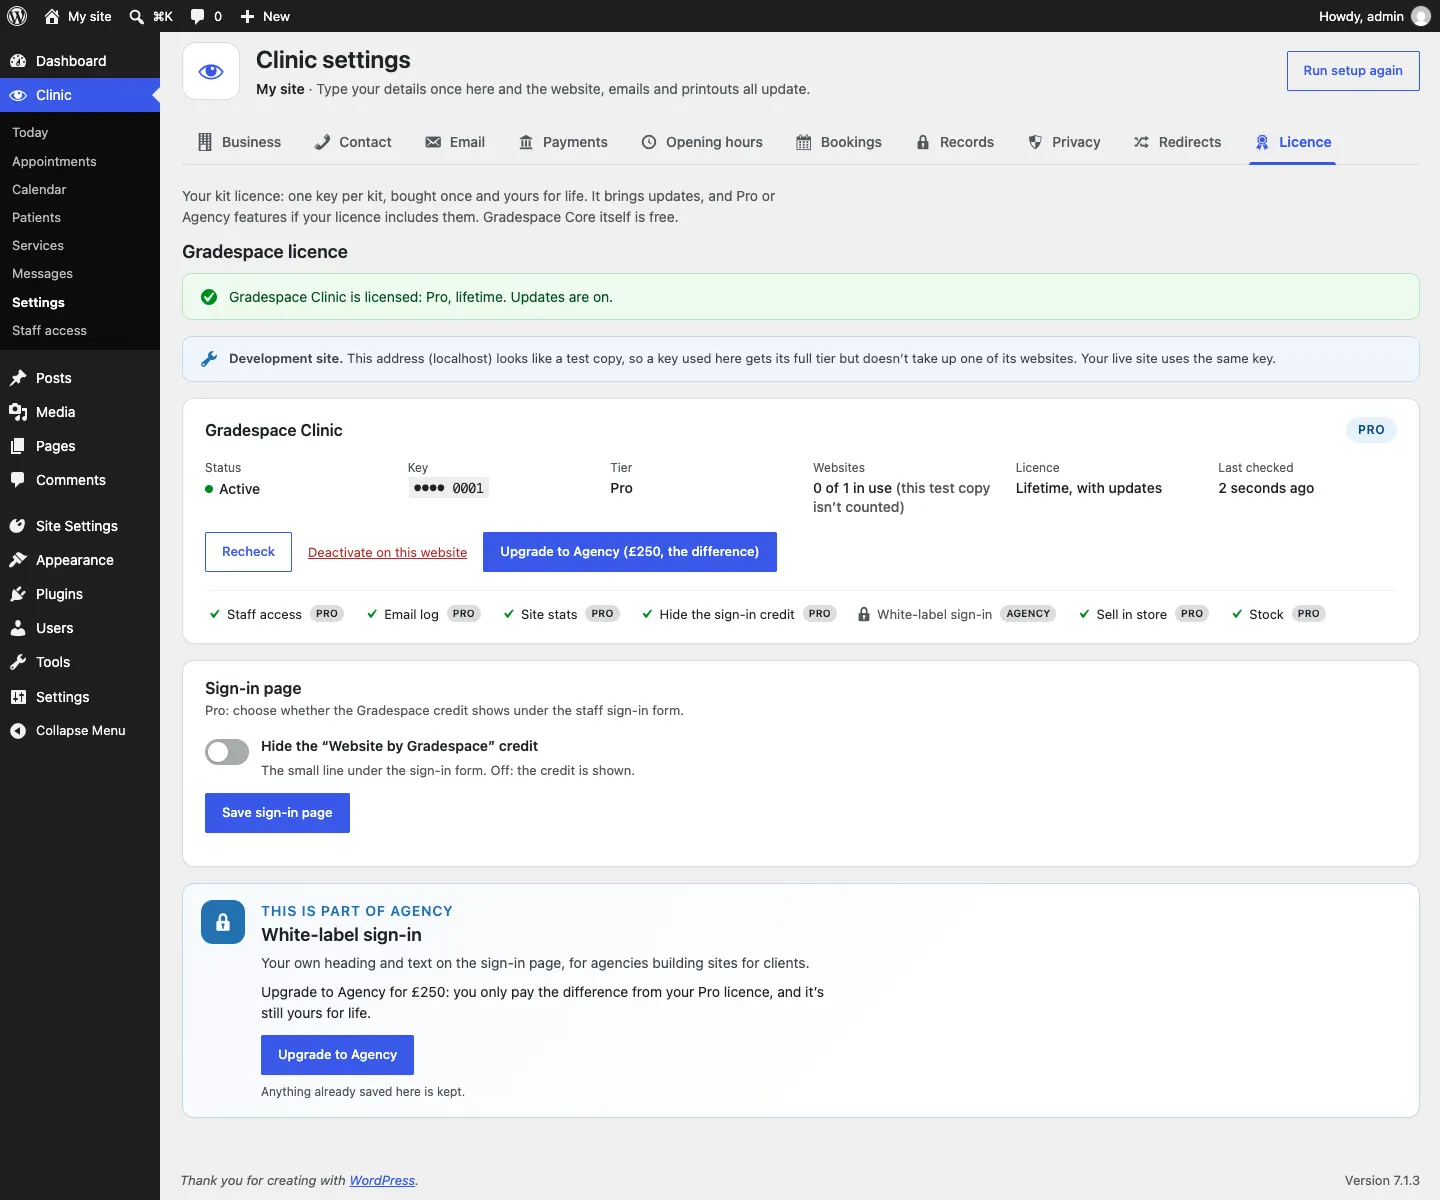Click the blue lock icon on White-label card
Viewport: 1440px width, 1200px height.
click(223, 922)
